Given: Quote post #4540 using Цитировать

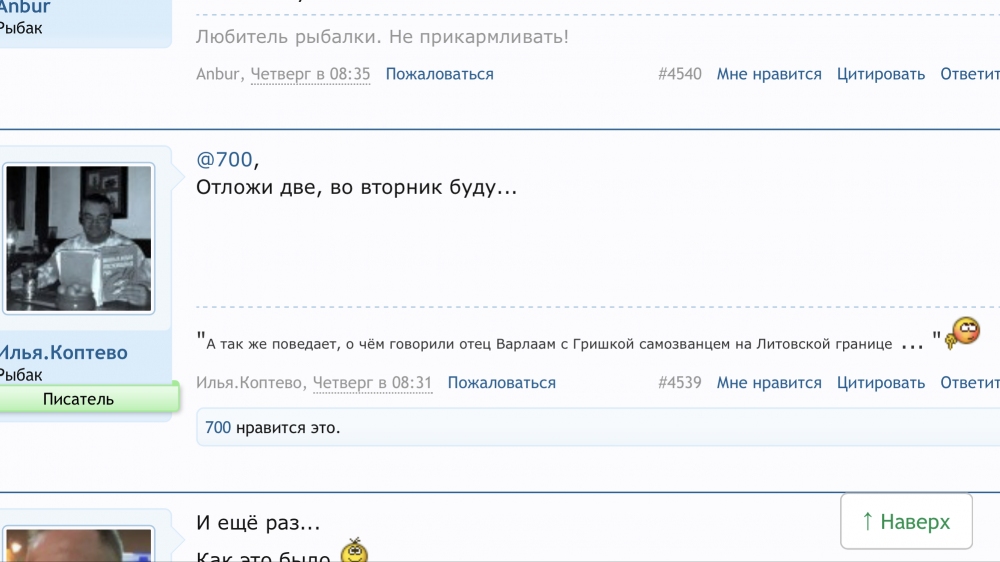Looking at the screenshot, I should pyautogui.click(x=881, y=74).
